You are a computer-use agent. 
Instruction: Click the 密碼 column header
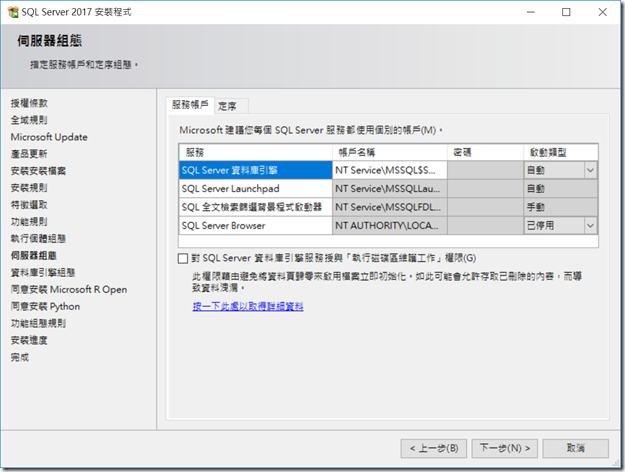point(485,152)
